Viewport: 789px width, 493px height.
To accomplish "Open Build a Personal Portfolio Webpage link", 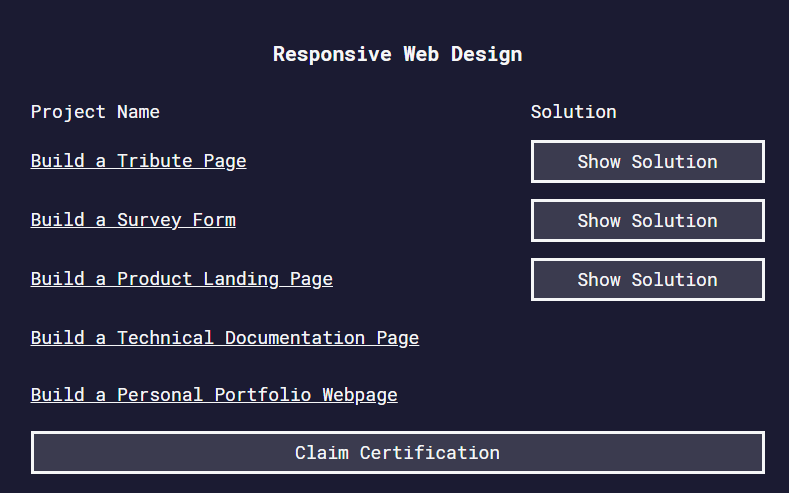I will point(214,395).
